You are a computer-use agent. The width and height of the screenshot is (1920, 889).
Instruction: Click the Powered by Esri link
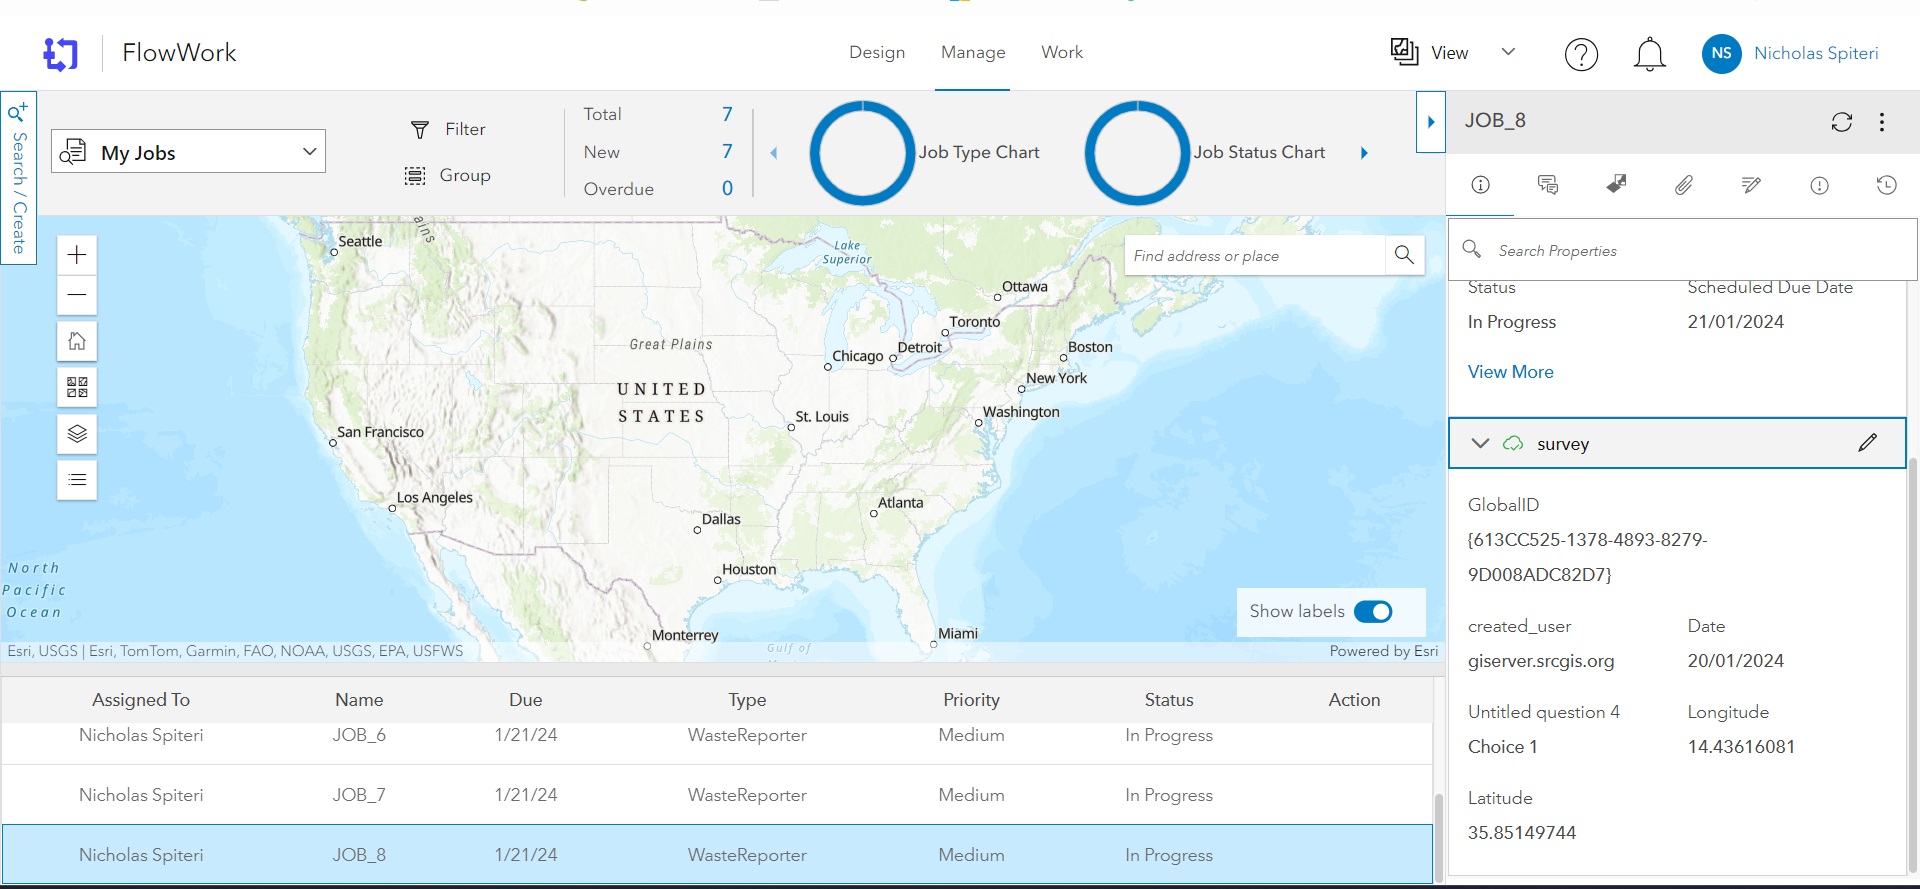coord(1383,651)
